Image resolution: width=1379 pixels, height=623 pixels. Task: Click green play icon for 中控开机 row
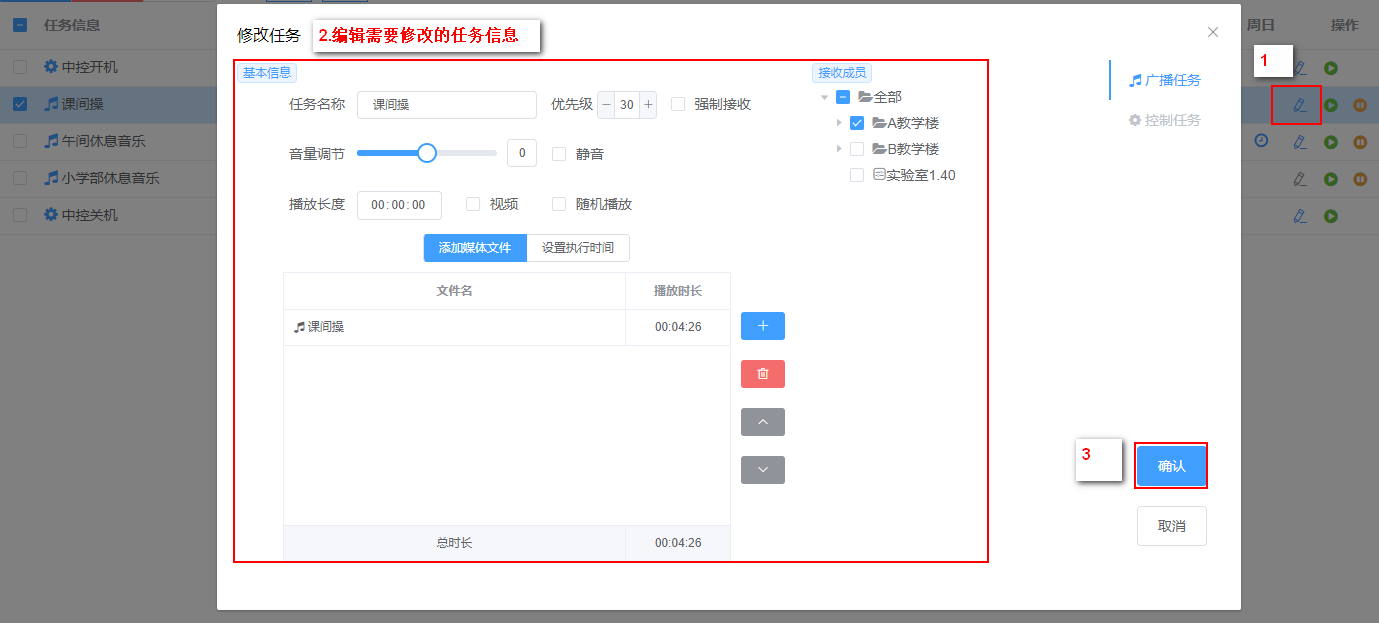[x=1330, y=68]
